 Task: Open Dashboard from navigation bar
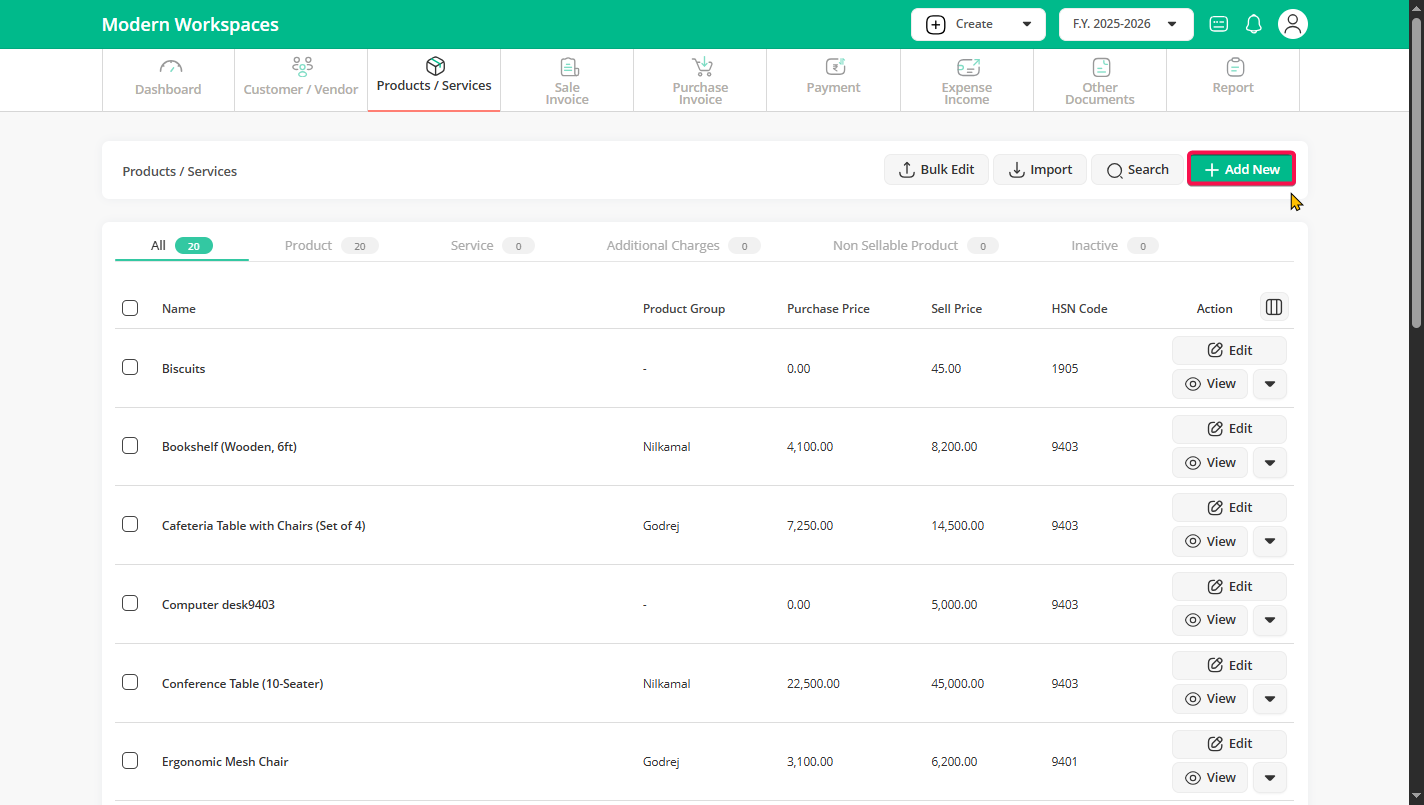point(168,79)
